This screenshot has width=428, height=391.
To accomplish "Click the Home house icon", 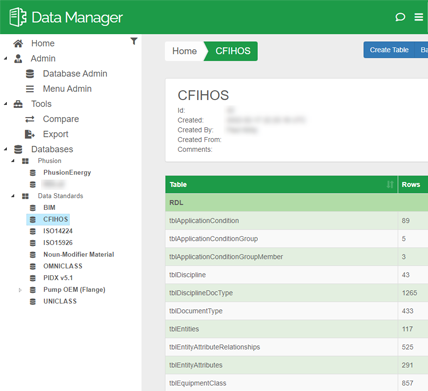I will click(x=18, y=43).
